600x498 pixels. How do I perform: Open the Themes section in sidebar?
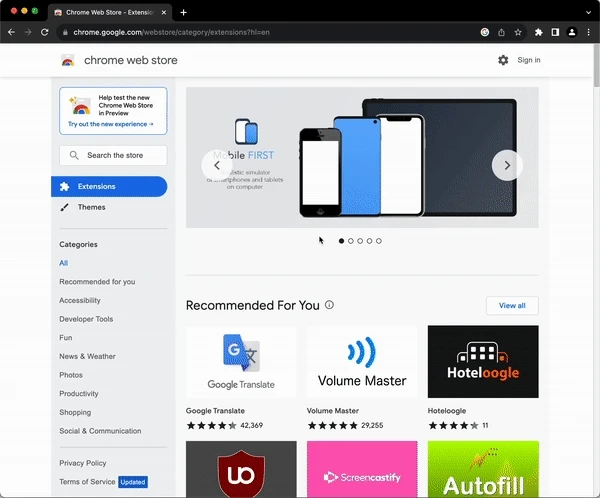(91, 207)
